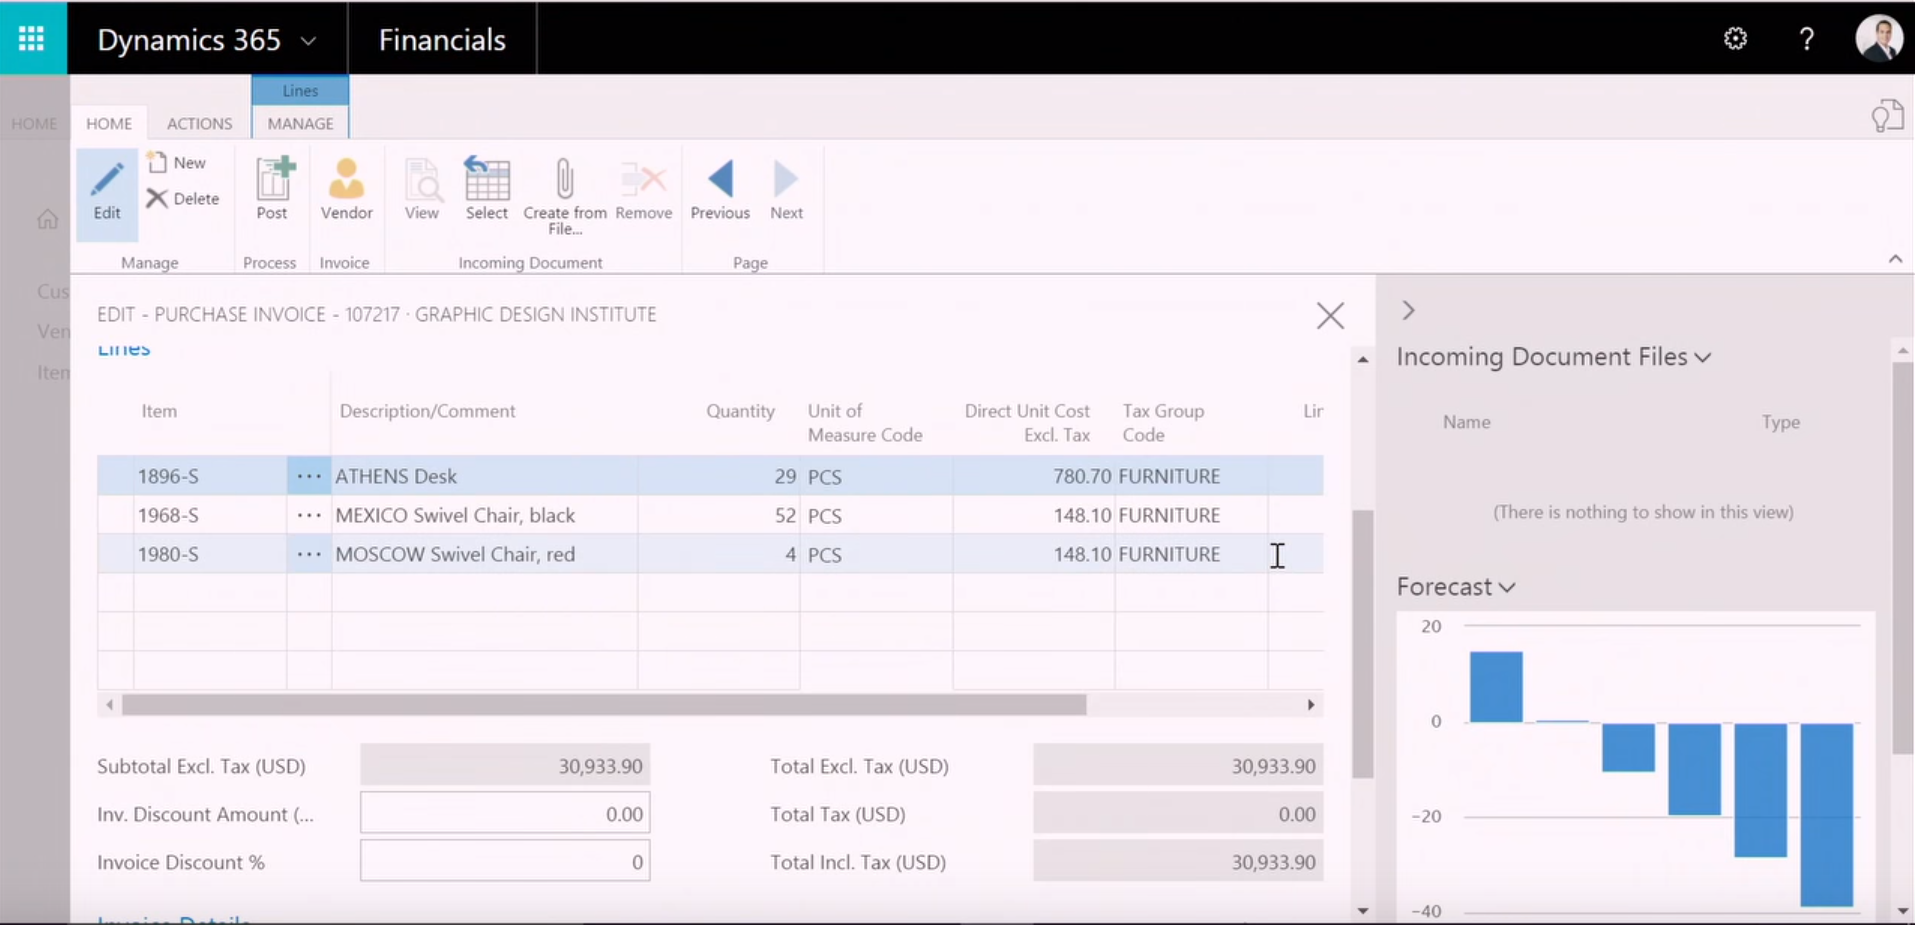Create a New invoice
Screen dimensions: 1915x925
(177, 162)
